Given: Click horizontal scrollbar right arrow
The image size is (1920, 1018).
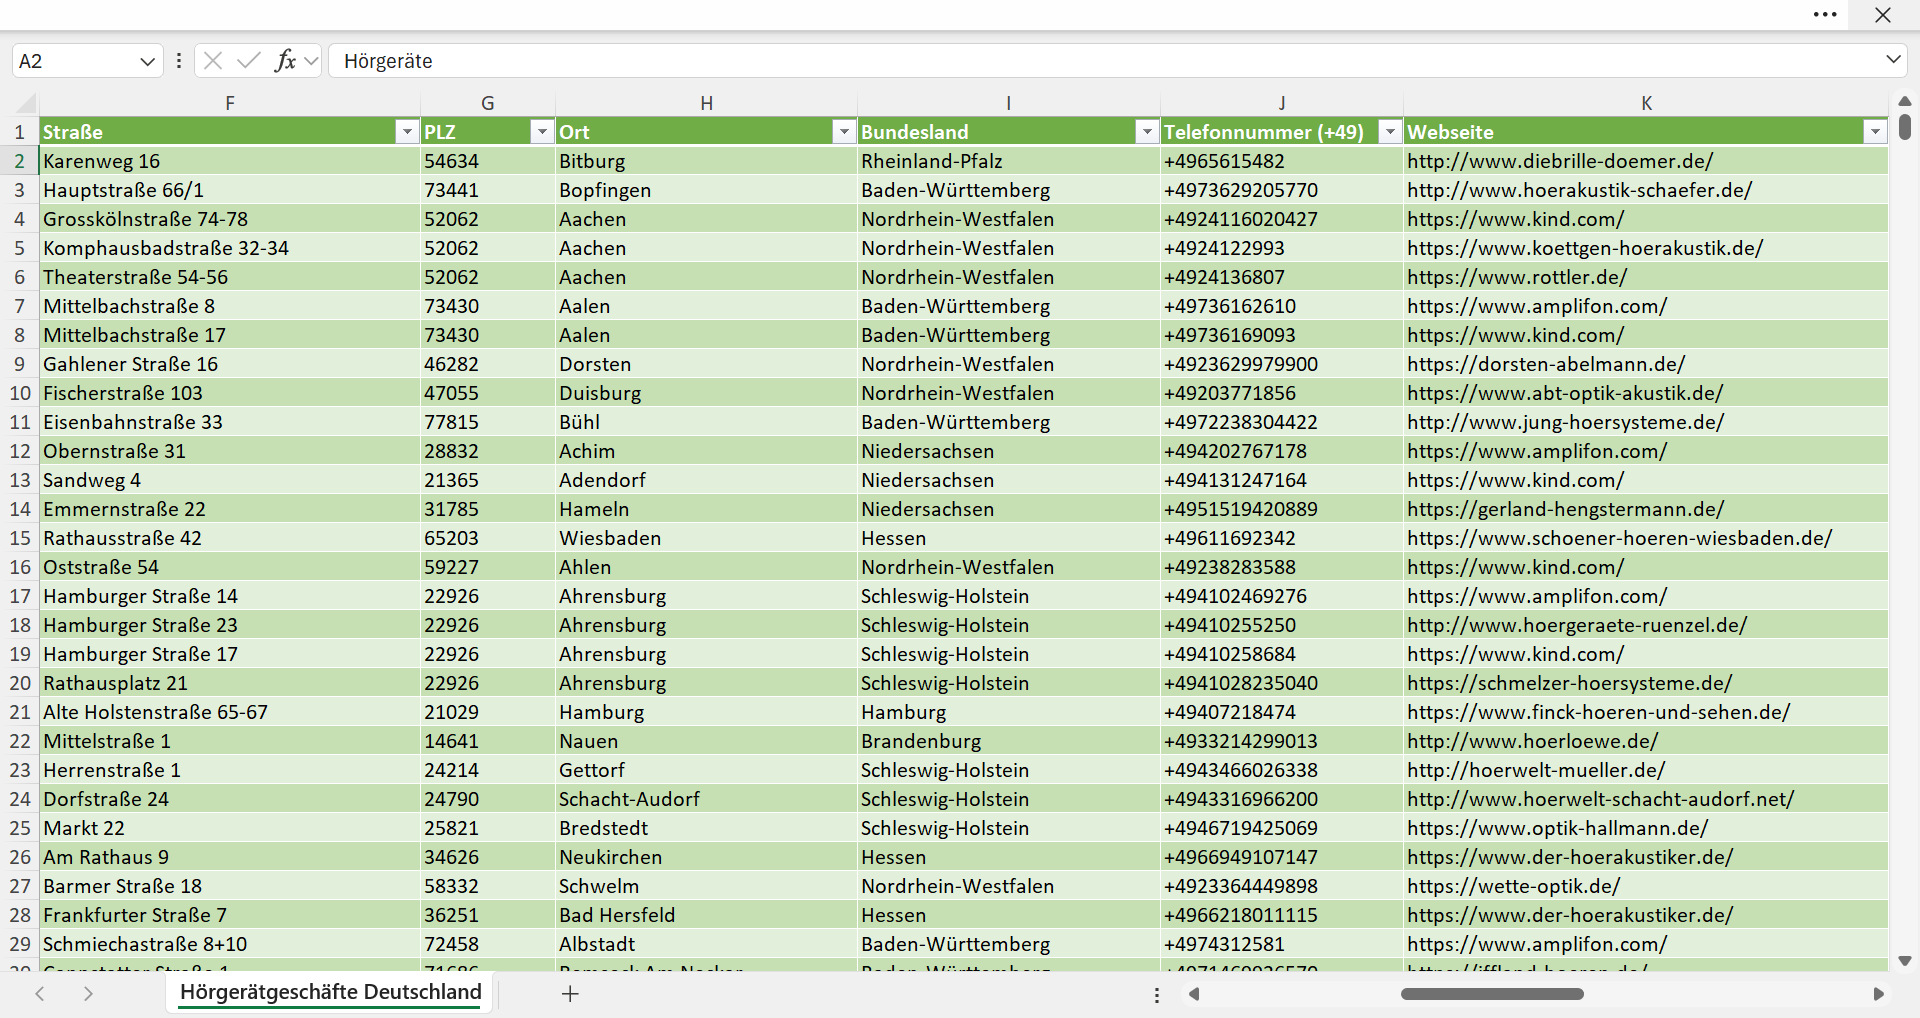Looking at the screenshot, I should point(1878,994).
